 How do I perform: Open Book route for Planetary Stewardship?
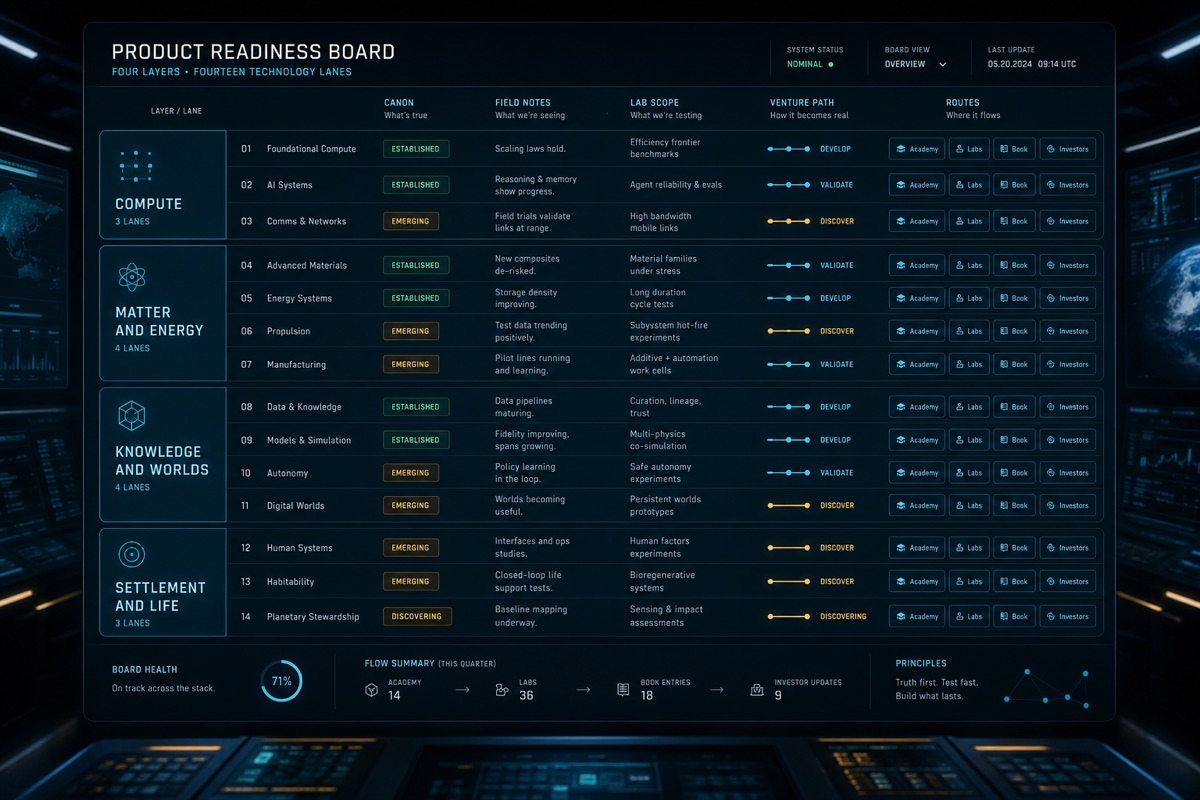click(x=1015, y=616)
